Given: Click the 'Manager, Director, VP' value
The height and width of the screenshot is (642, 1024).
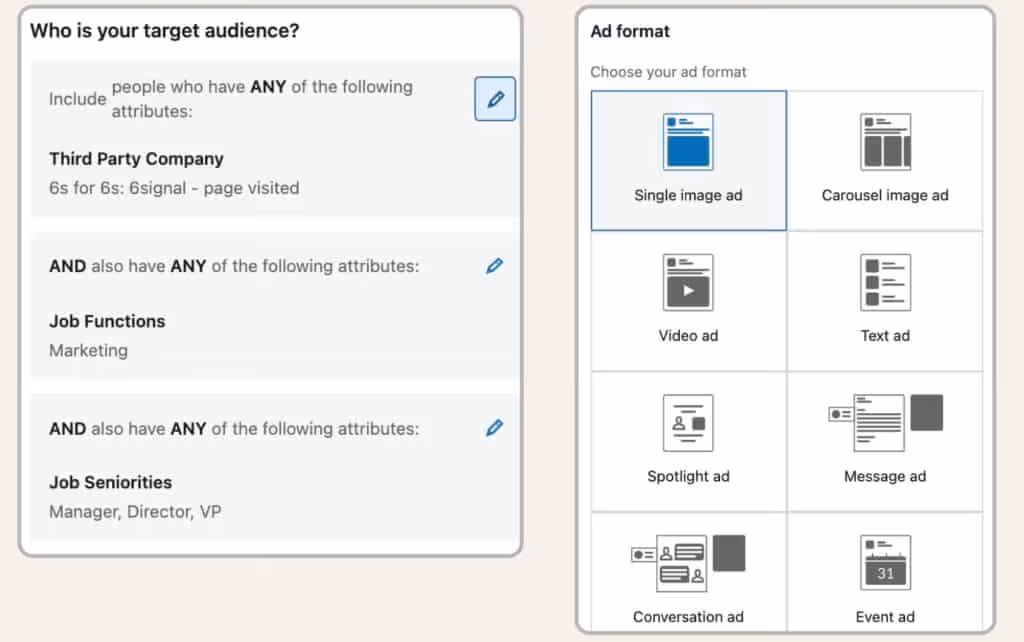Looking at the screenshot, I should pyautogui.click(x=135, y=511).
